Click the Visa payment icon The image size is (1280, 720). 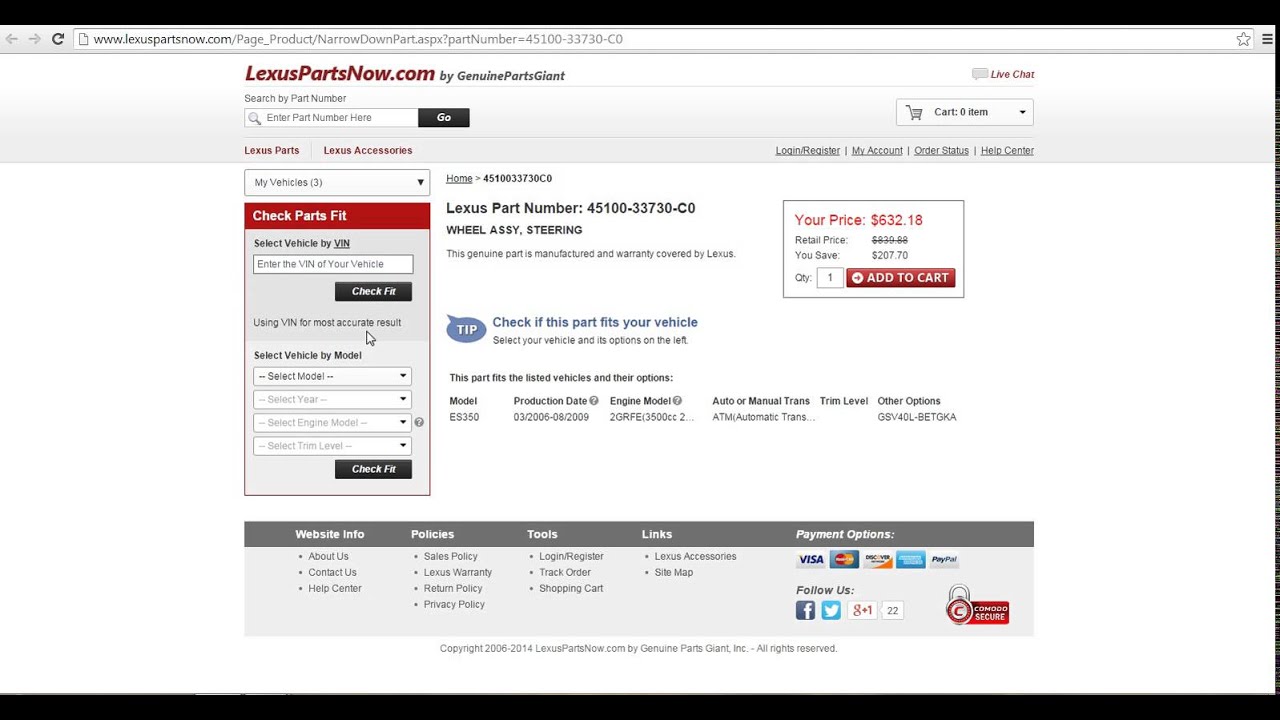pos(811,560)
